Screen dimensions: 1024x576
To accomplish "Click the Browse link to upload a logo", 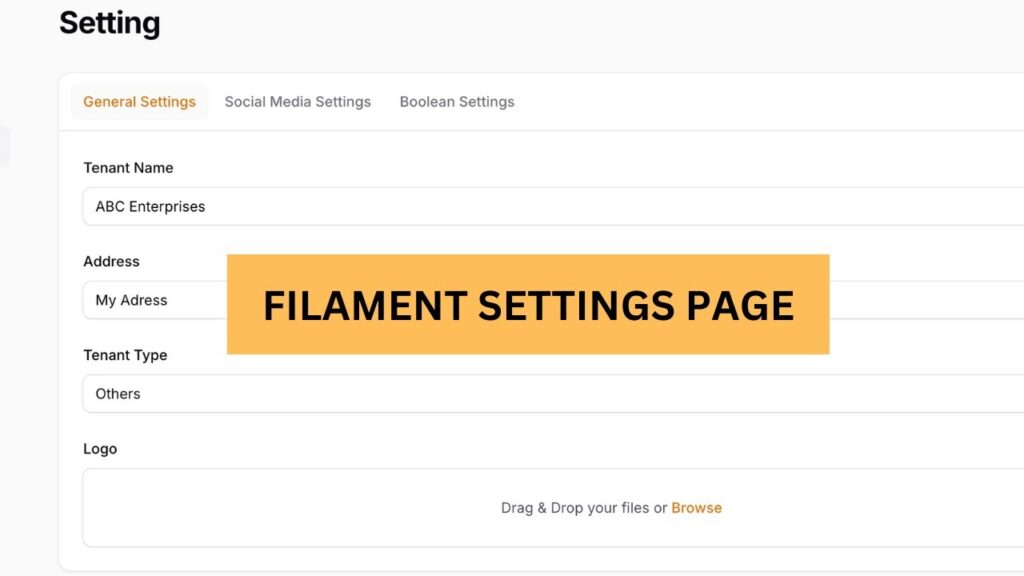I will point(697,508).
